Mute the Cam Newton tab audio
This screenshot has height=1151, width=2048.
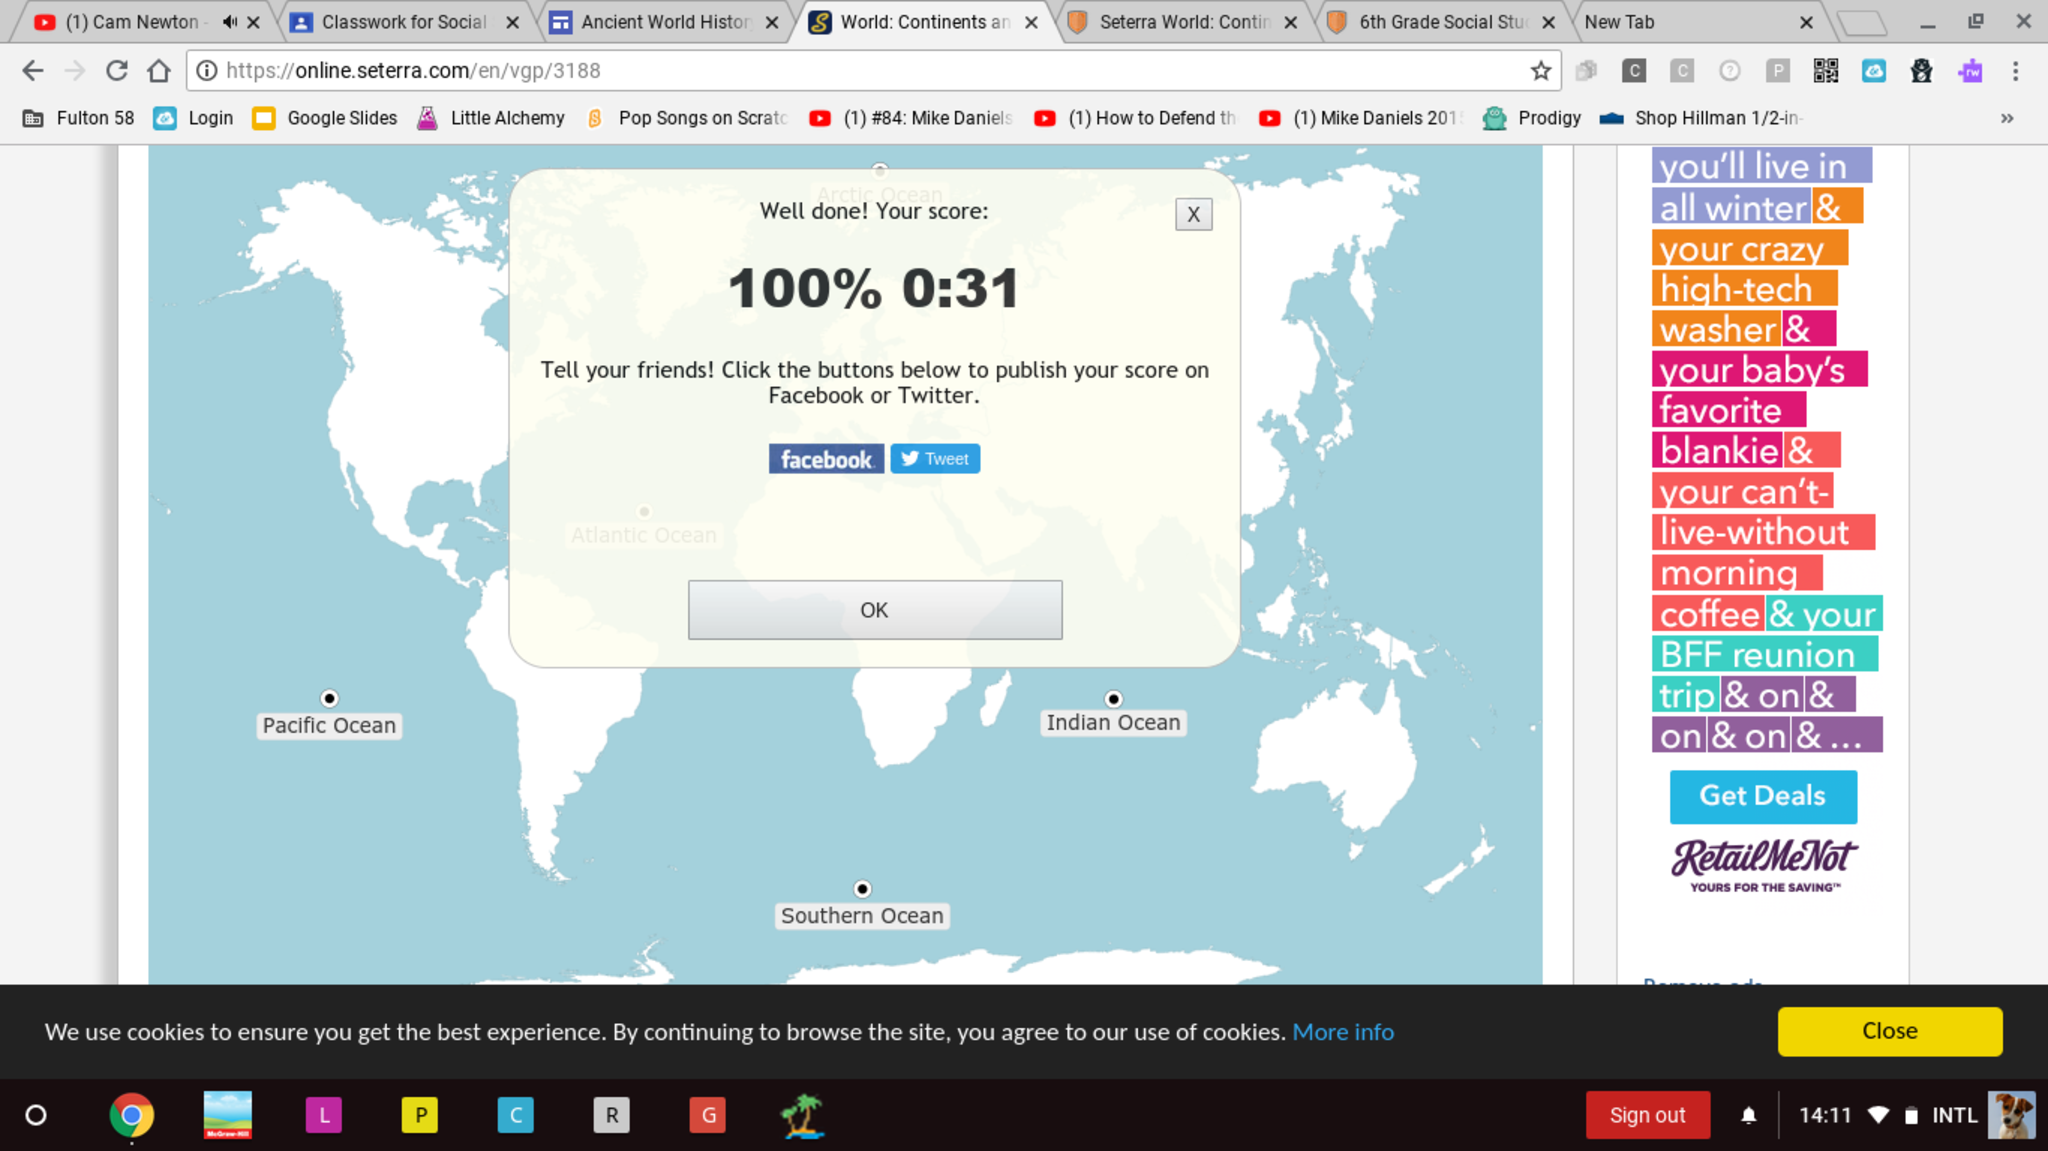click(230, 22)
